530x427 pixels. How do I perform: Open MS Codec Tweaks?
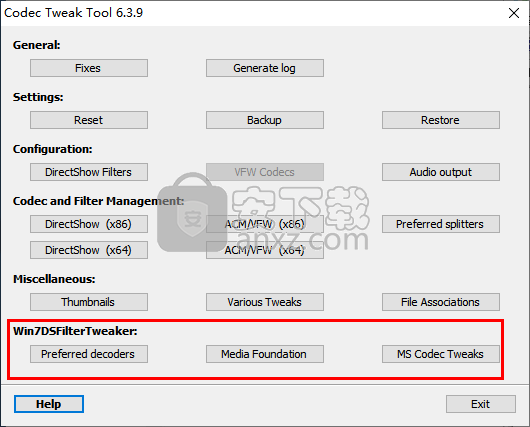pos(441,354)
